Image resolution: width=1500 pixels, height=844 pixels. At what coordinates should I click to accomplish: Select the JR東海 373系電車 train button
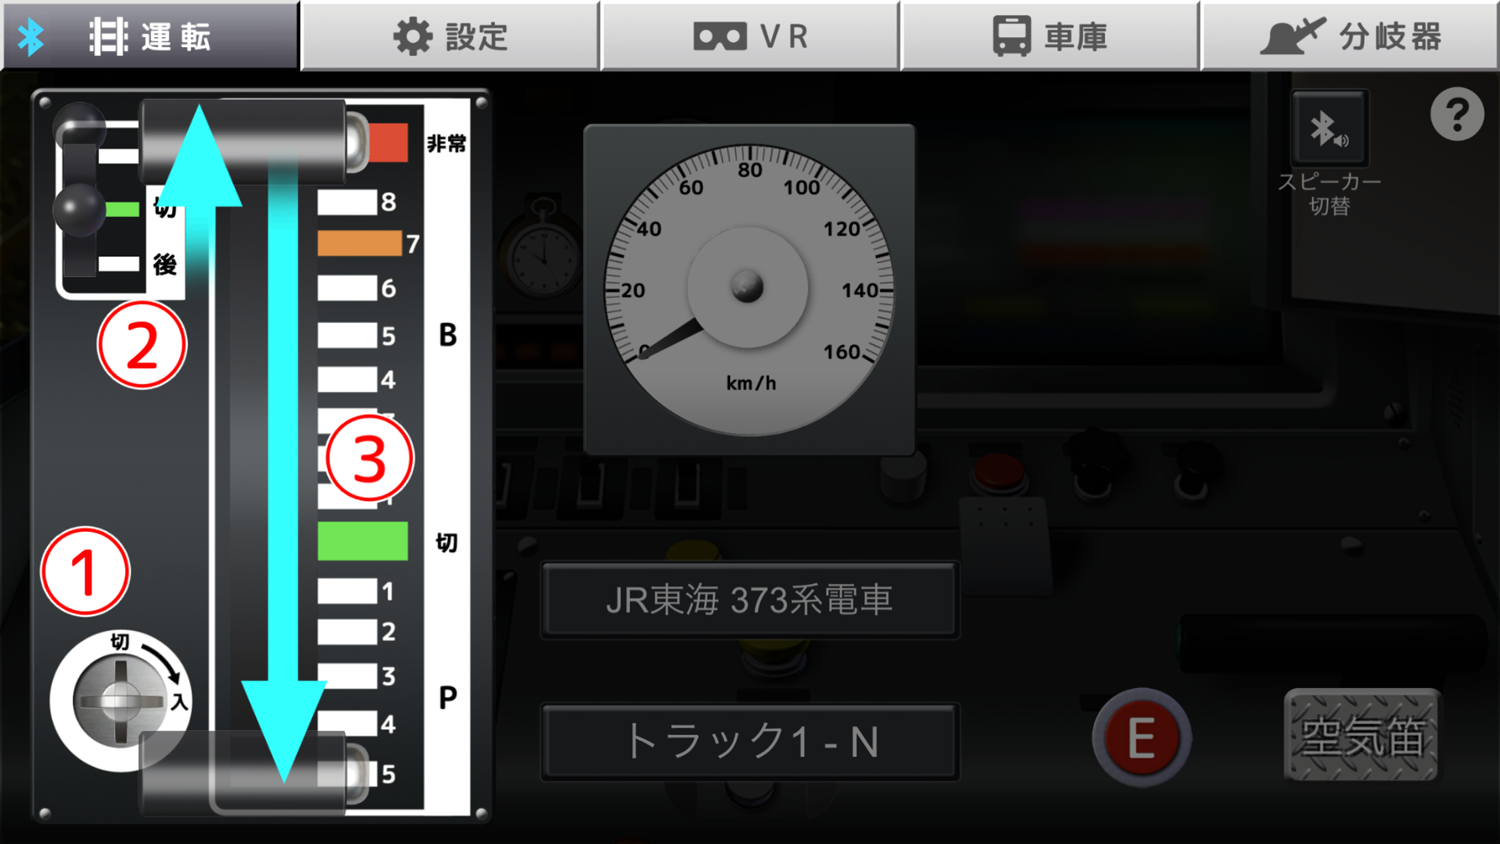pos(750,600)
